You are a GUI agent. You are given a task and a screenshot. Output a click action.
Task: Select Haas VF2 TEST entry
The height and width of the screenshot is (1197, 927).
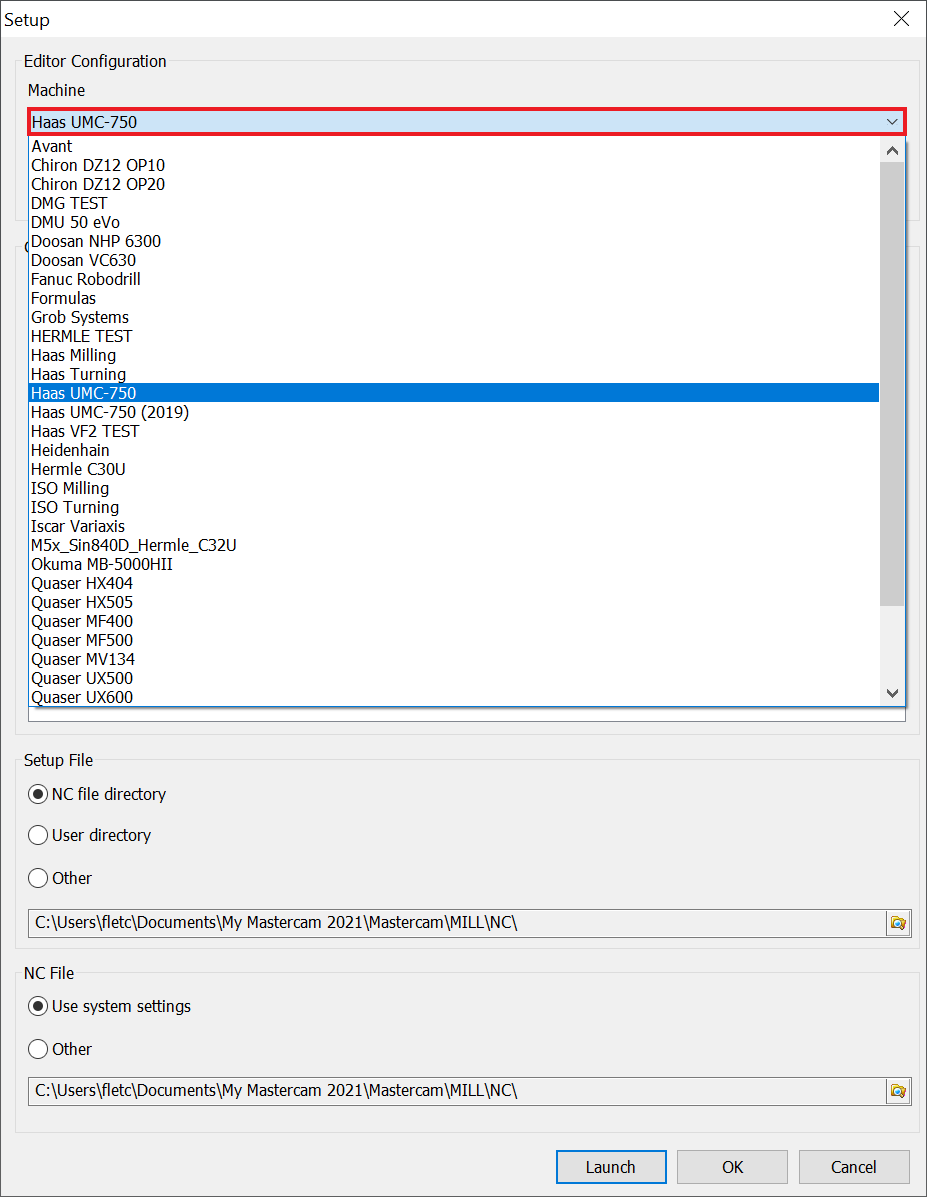[x=454, y=431]
